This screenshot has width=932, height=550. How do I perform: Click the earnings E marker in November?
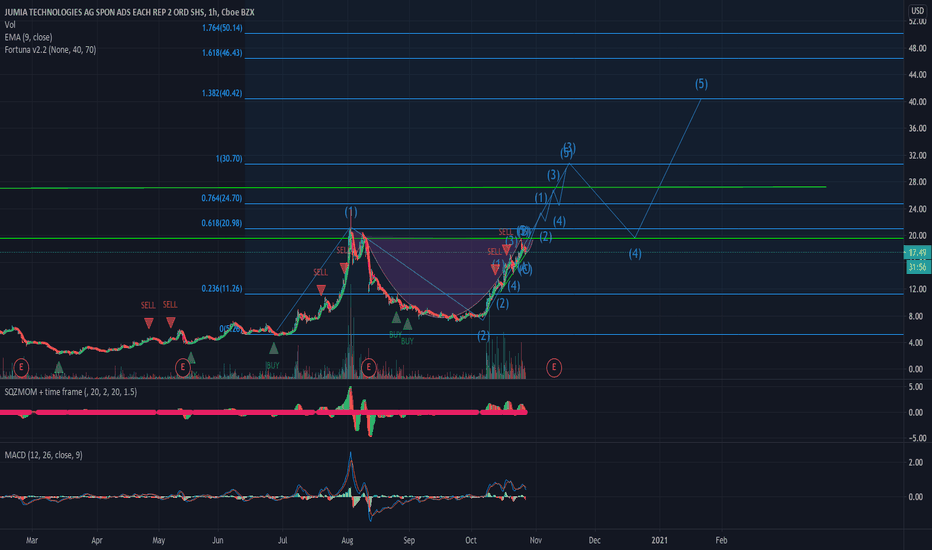click(554, 367)
